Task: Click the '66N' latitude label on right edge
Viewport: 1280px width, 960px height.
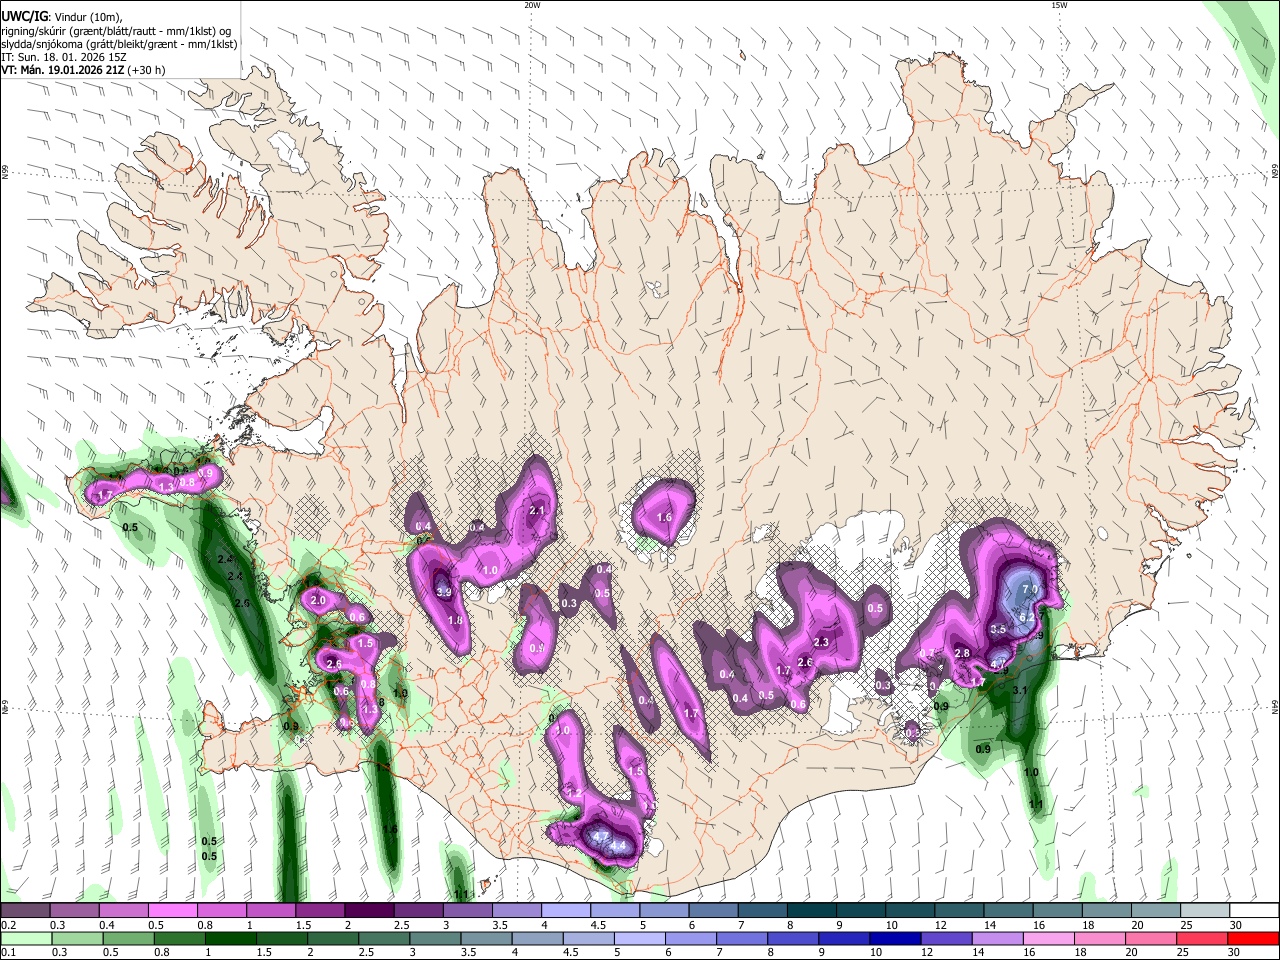Action: pyautogui.click(x=1275, y=173)
